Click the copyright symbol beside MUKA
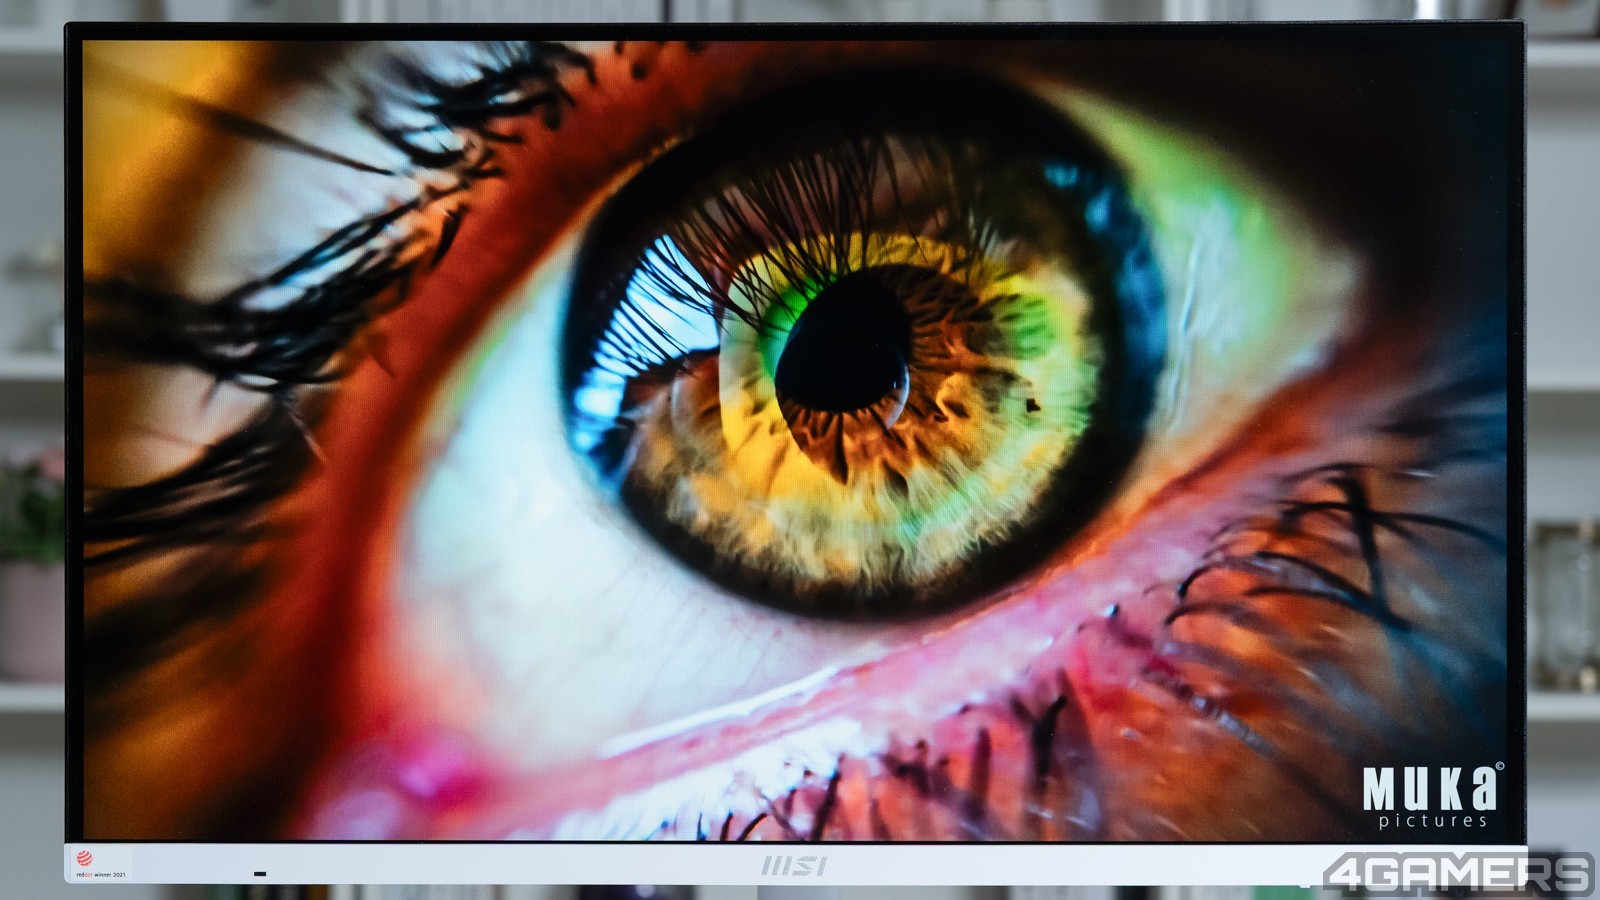 (x=1497, y=770)
